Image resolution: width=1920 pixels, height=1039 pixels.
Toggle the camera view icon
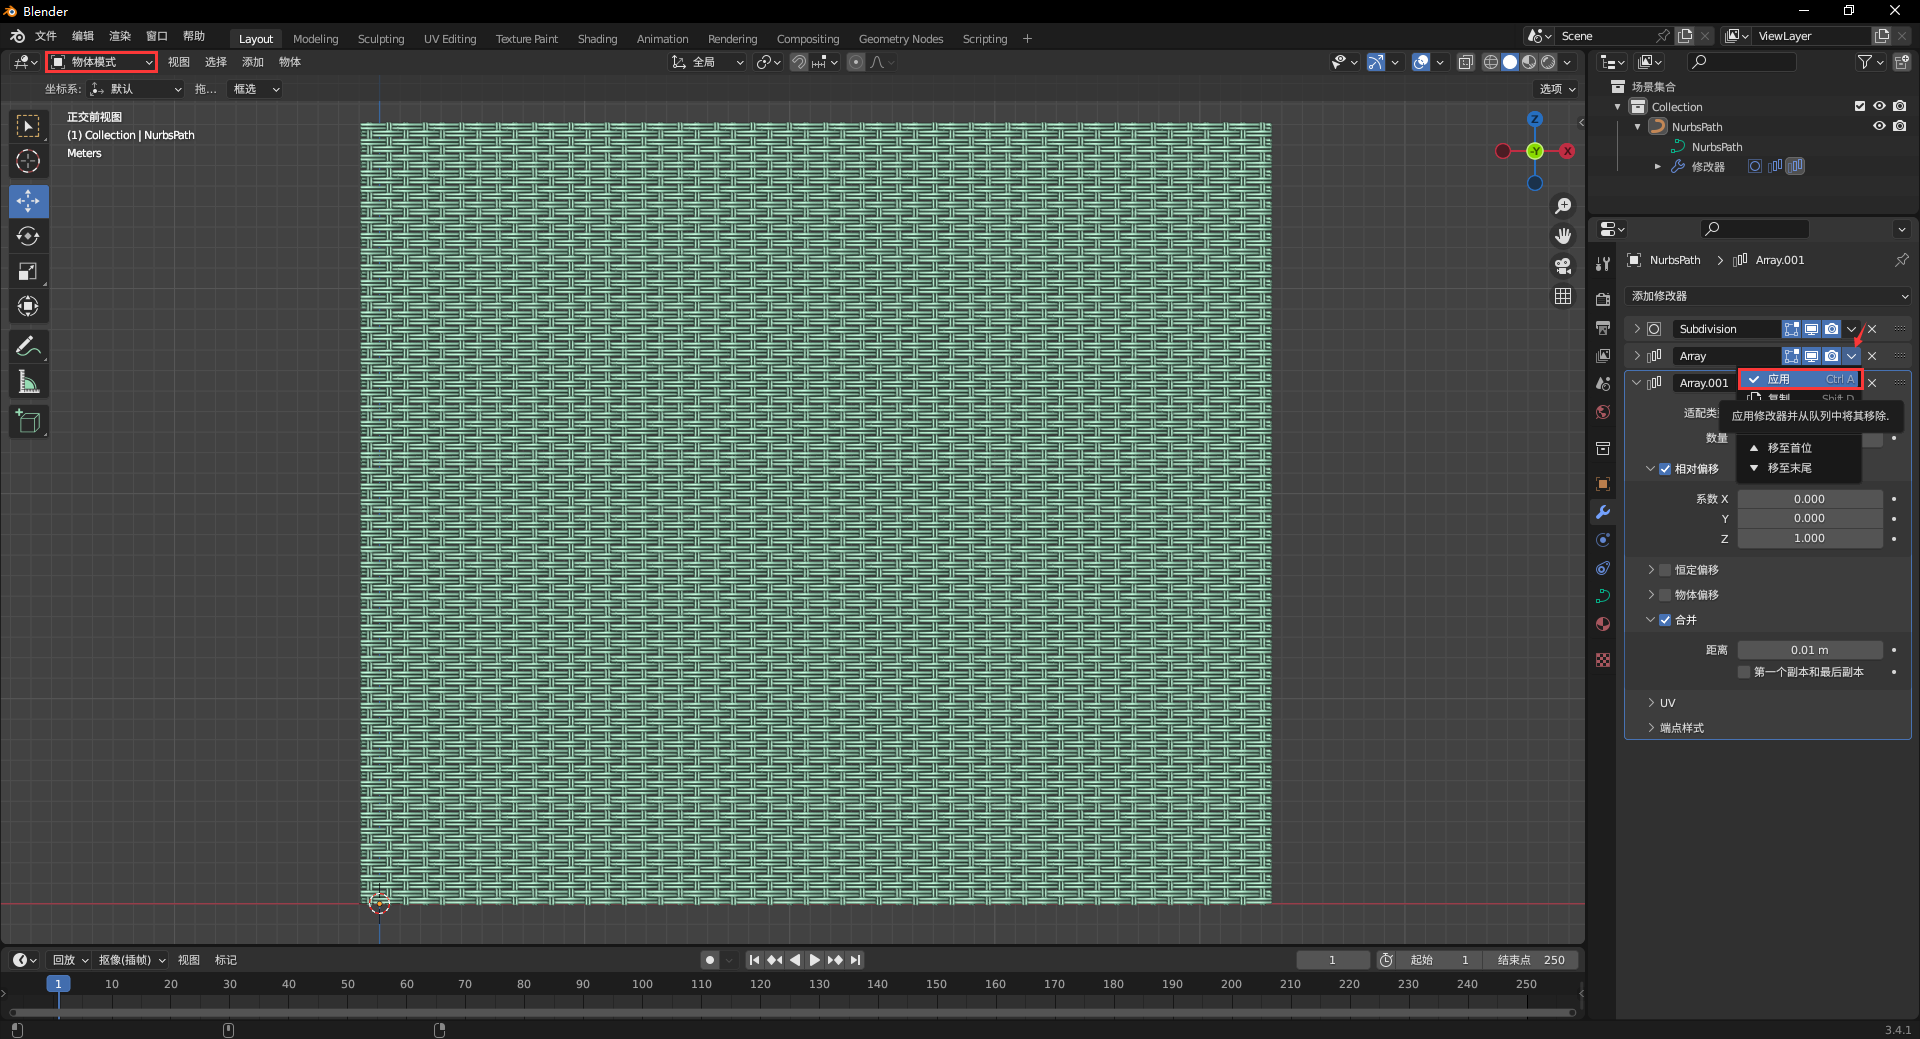coord(1563,266)
